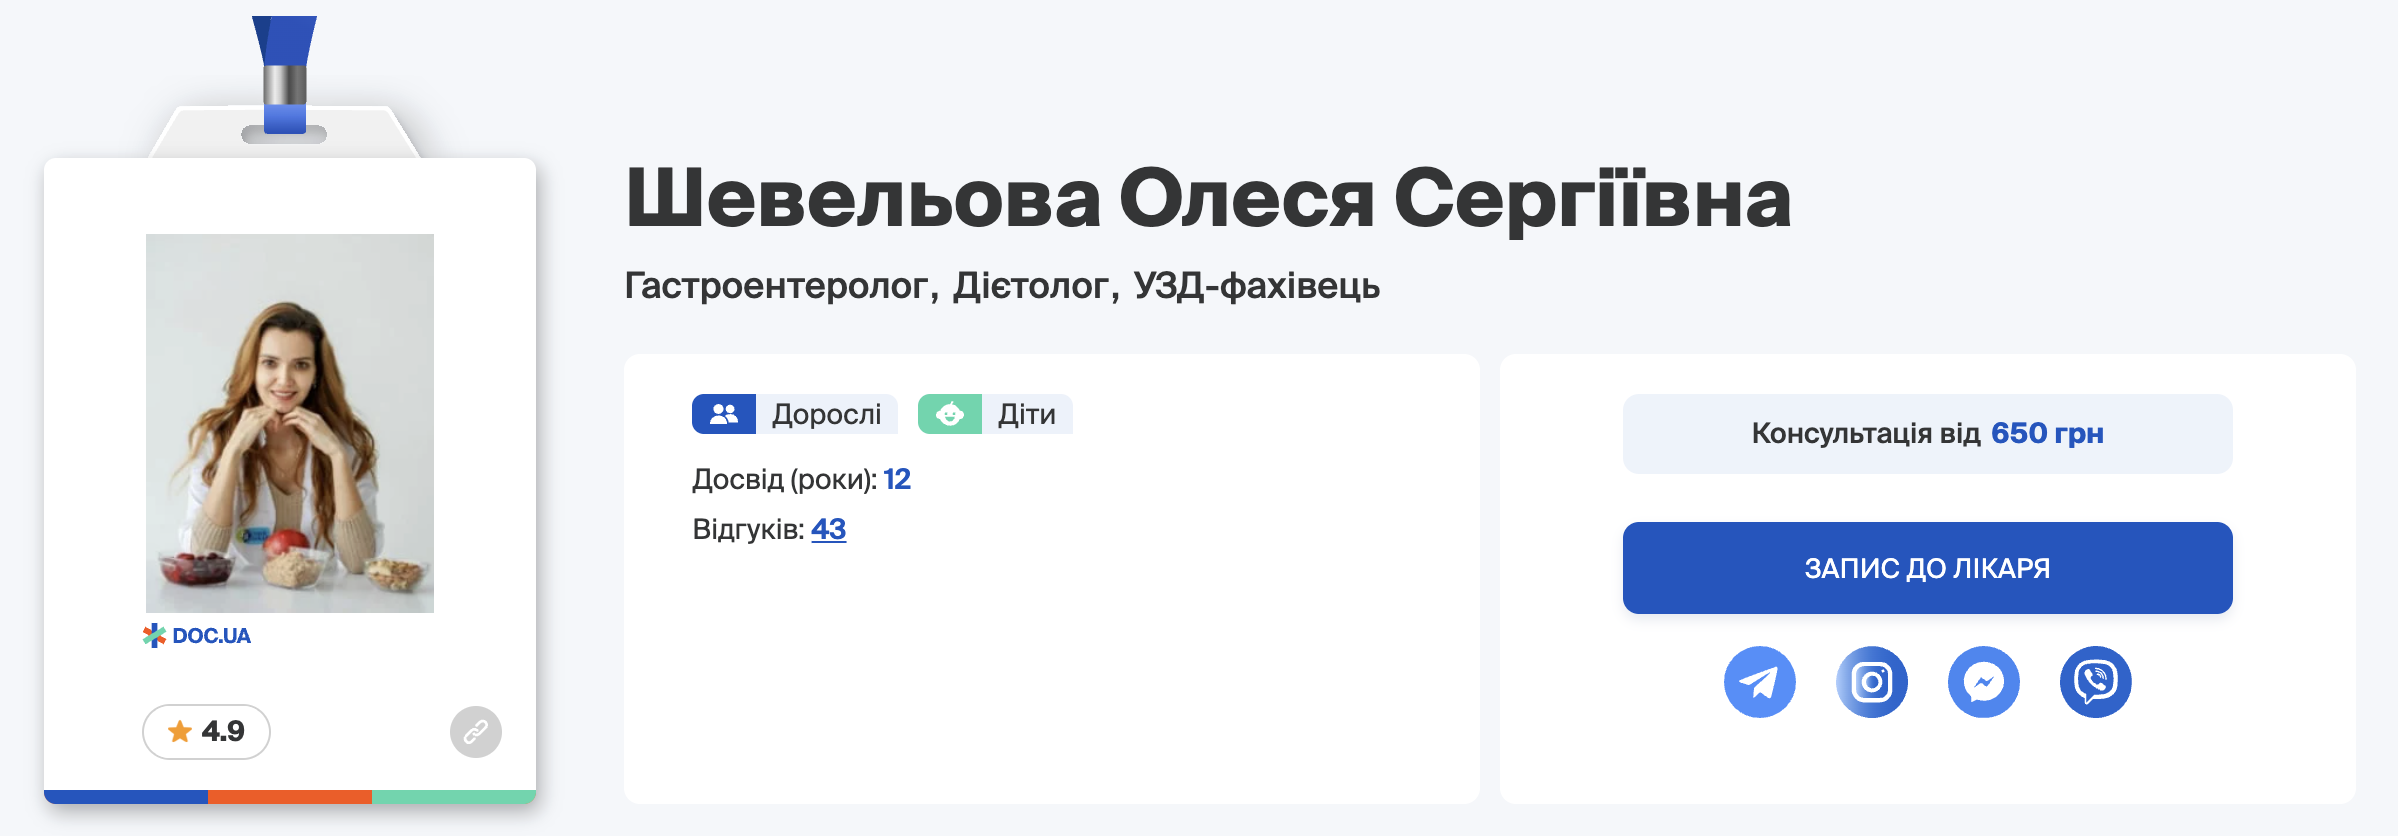Click the Гастроентеролог specialty text
2398x836 pixels.
pyautogui.click(x=777, y=286)
